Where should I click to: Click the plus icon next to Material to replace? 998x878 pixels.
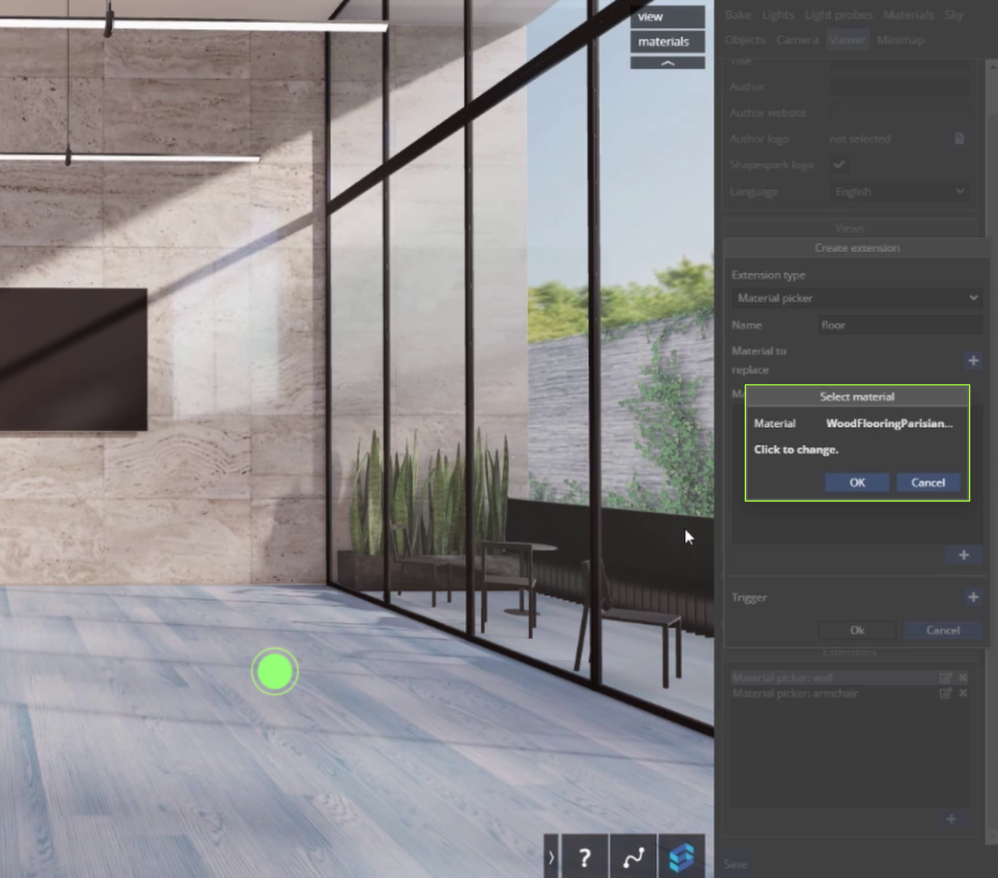[x=972, y=361]
